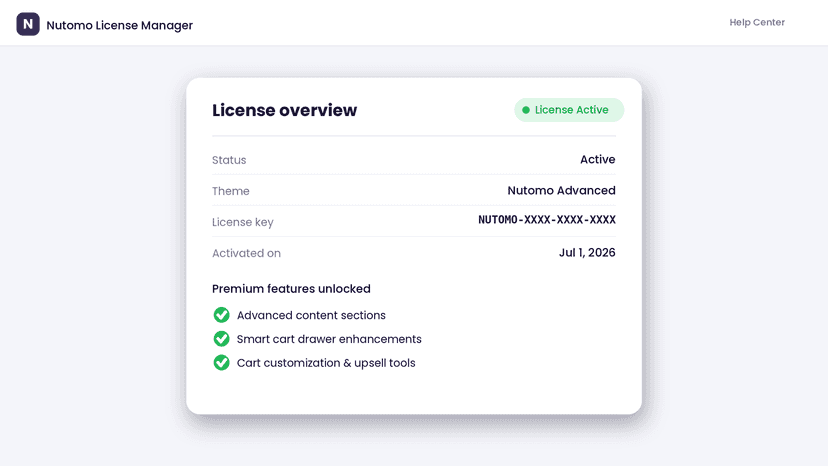Click checkmark beside Advanced content sections
This screenshot has height=466, width=828.
click(221, 315)
